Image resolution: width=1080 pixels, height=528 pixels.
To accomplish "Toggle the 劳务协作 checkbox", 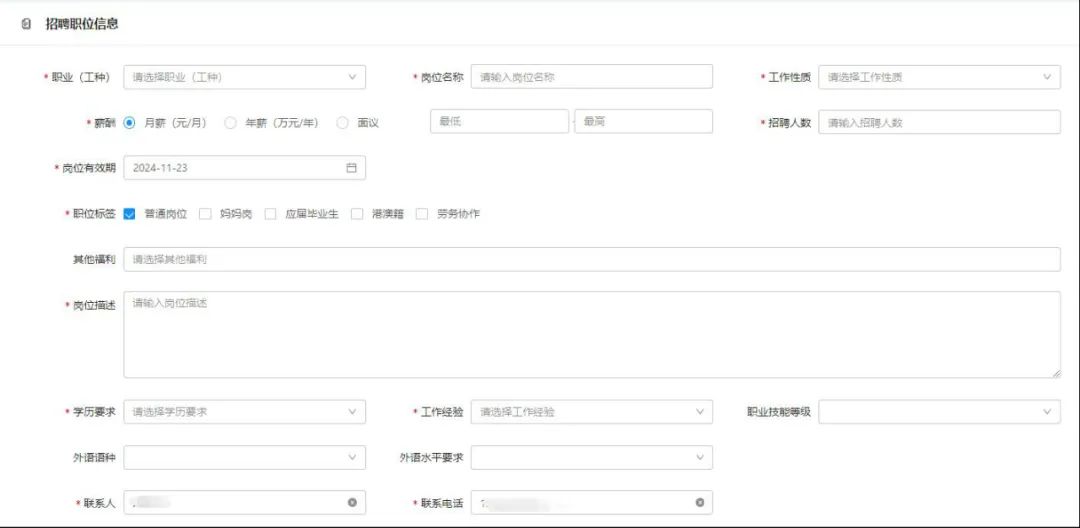I will click(422, 214).
